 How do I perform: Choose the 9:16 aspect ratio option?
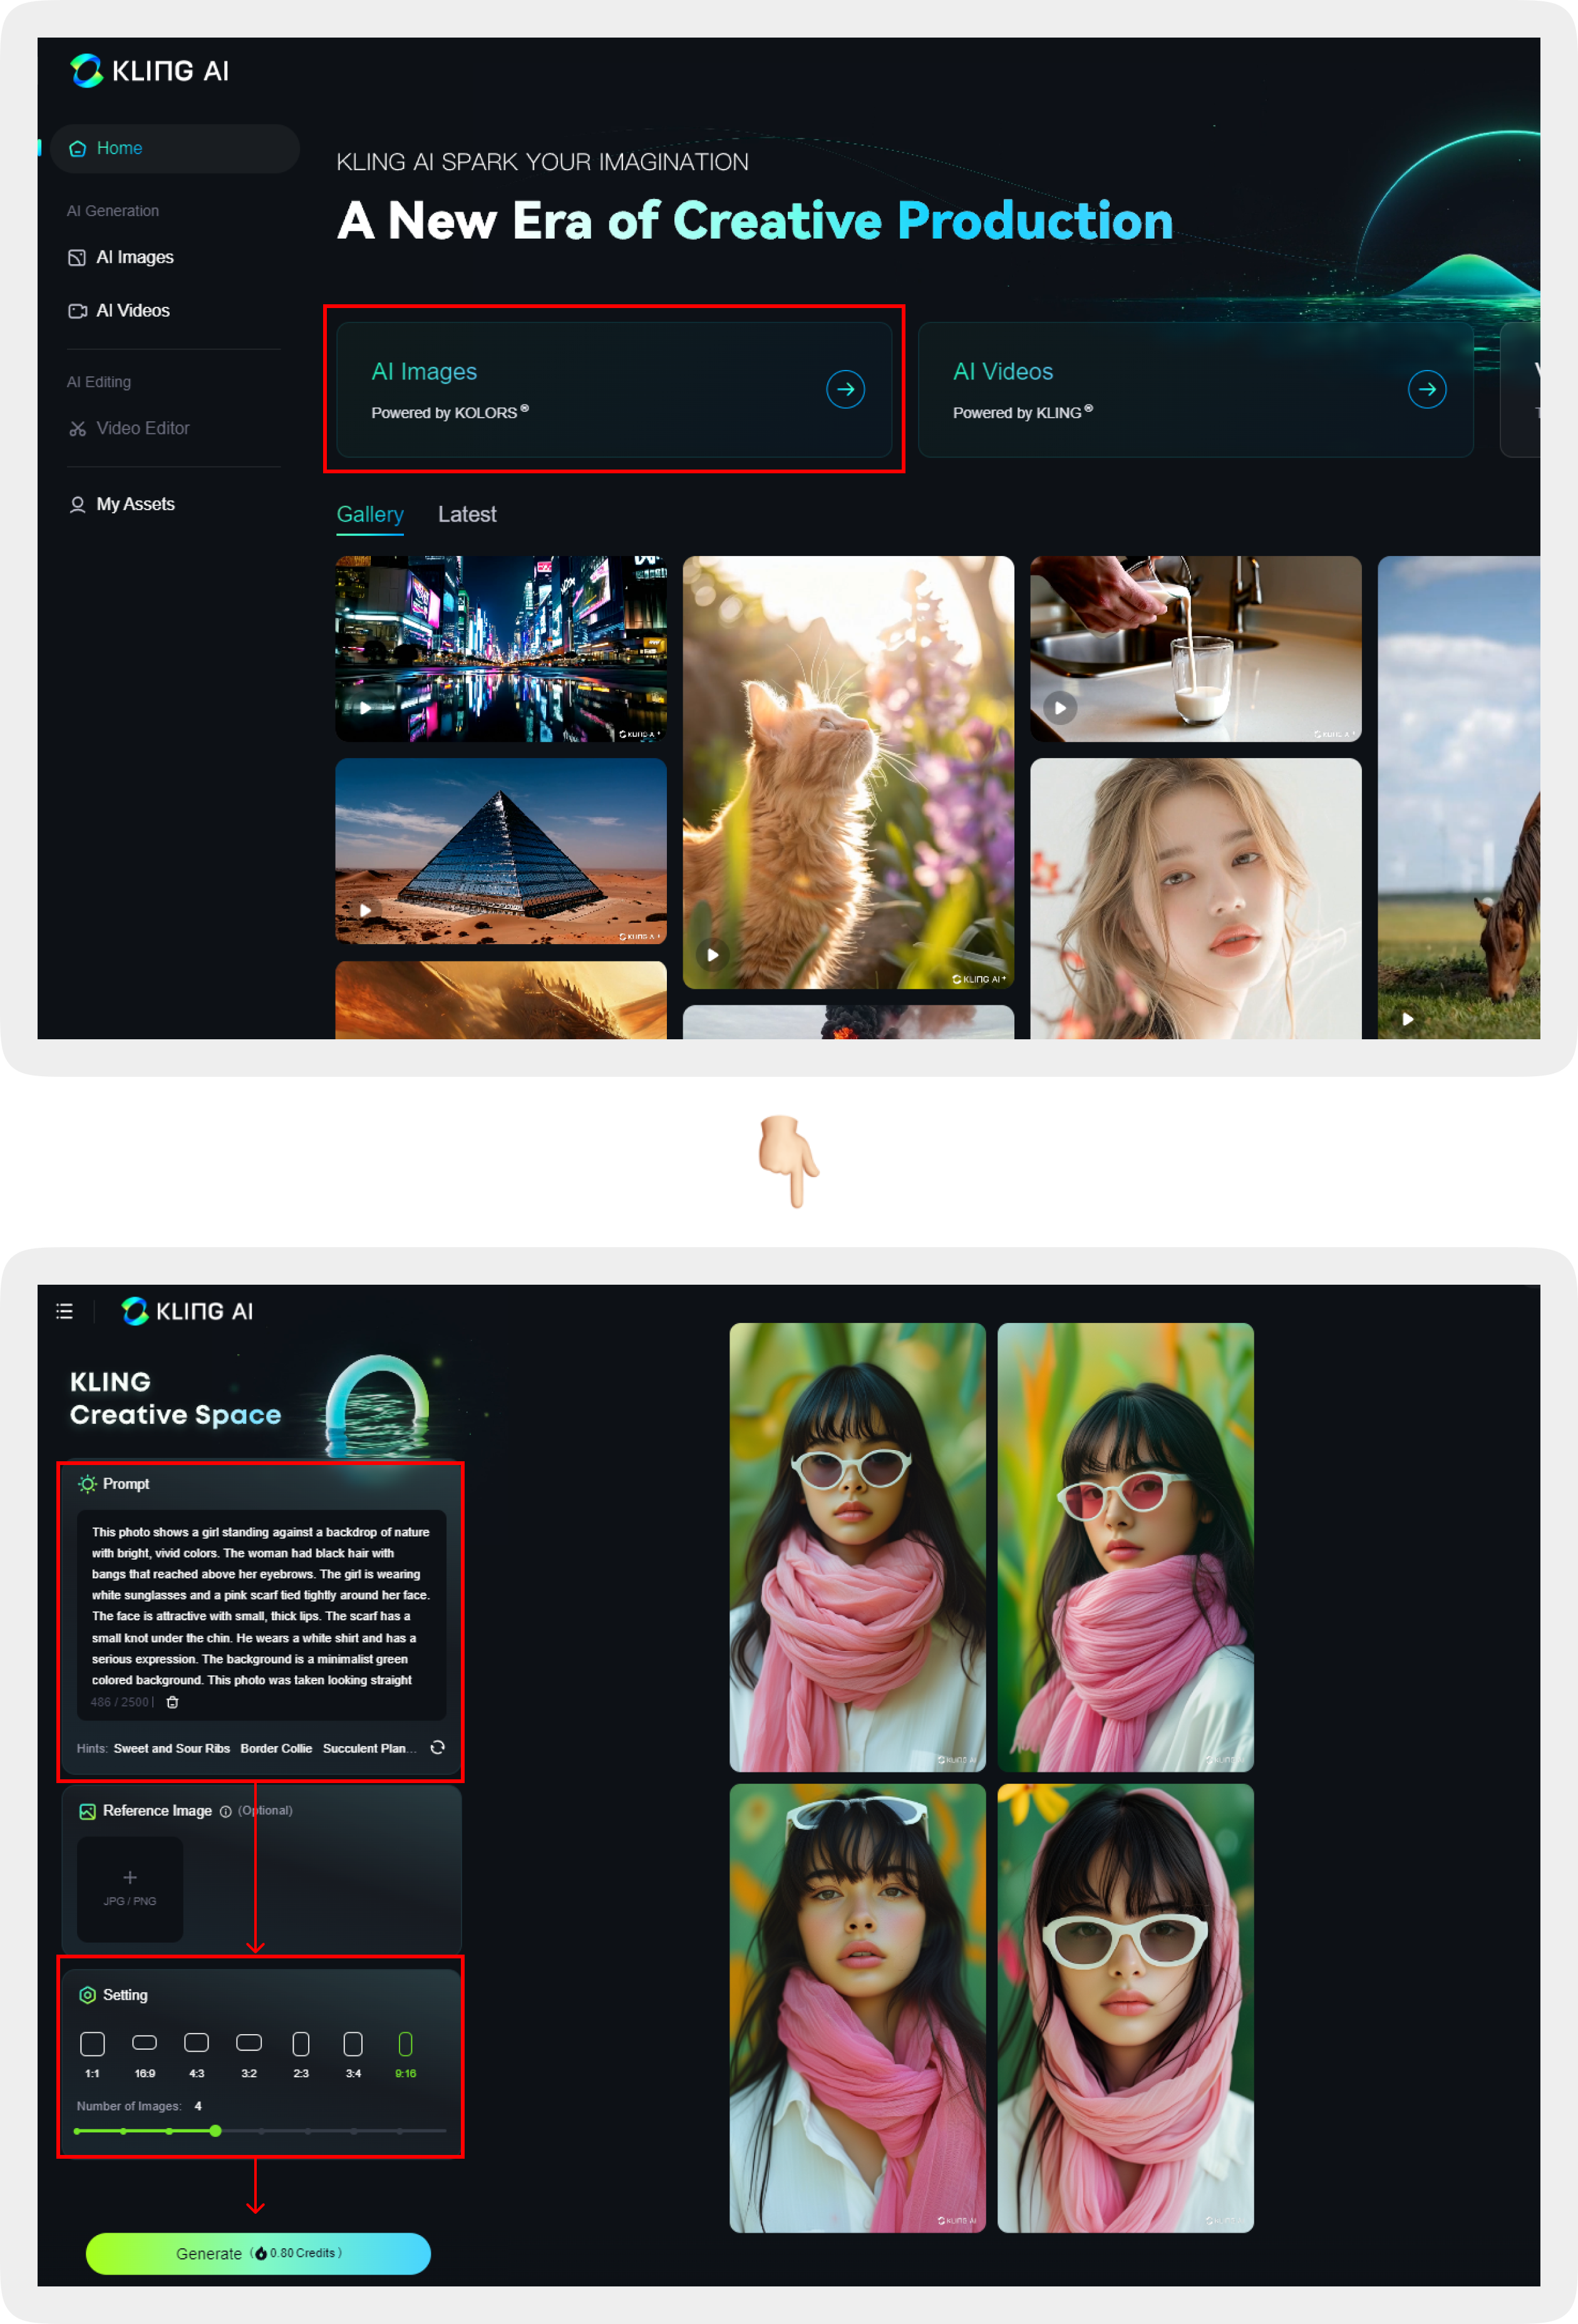tap(405, 2044)
